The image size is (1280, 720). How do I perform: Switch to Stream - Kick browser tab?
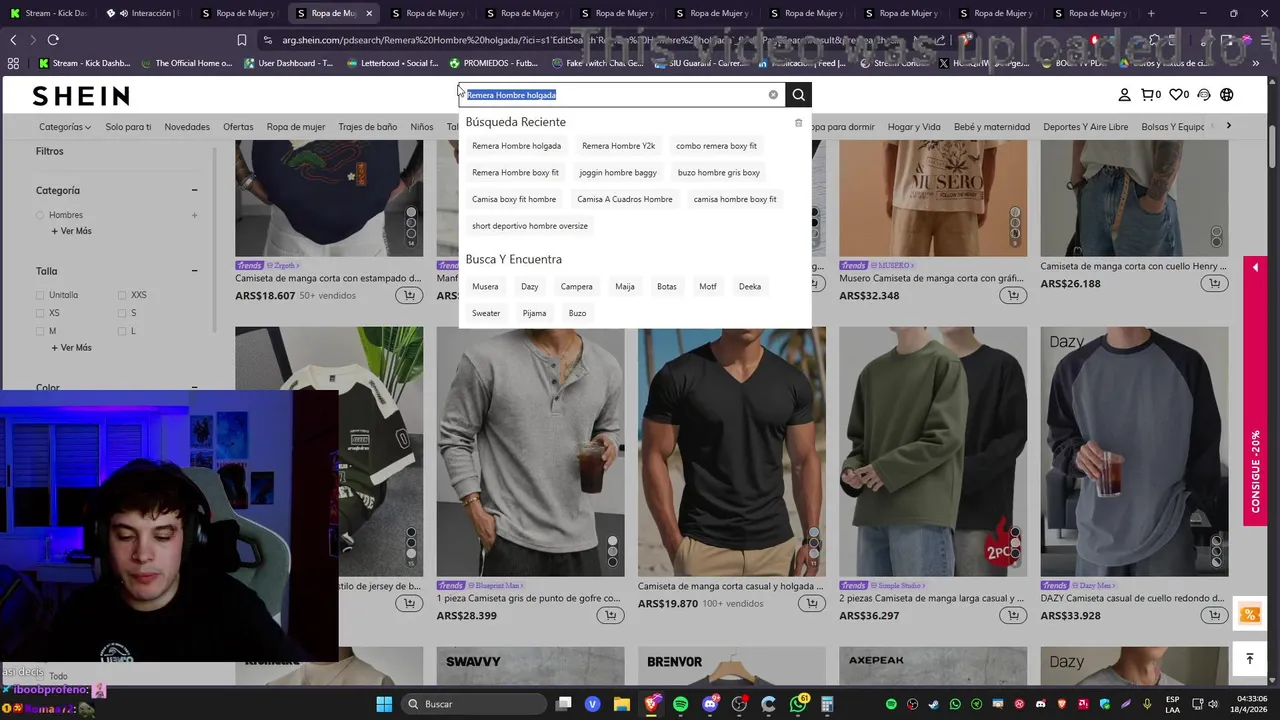(x=50, y=13)
